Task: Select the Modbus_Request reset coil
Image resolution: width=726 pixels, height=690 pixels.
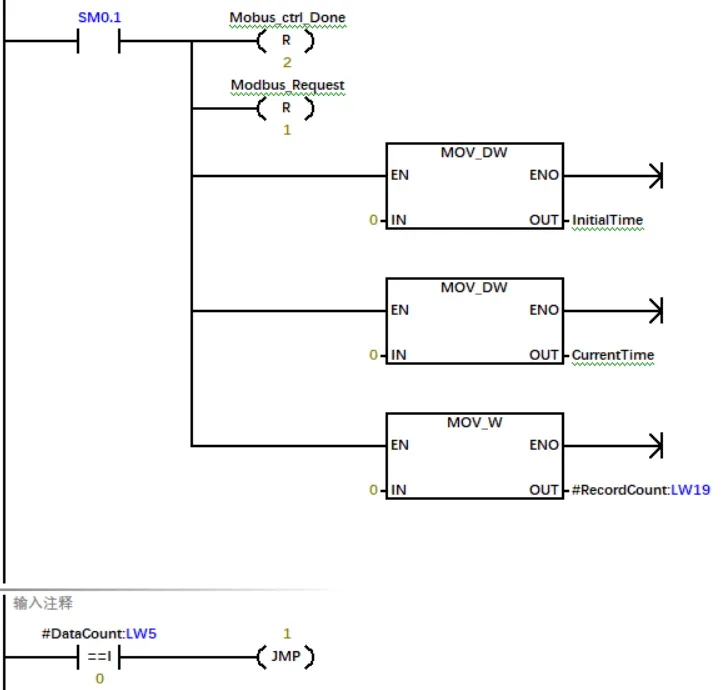Action: [286, 108]
